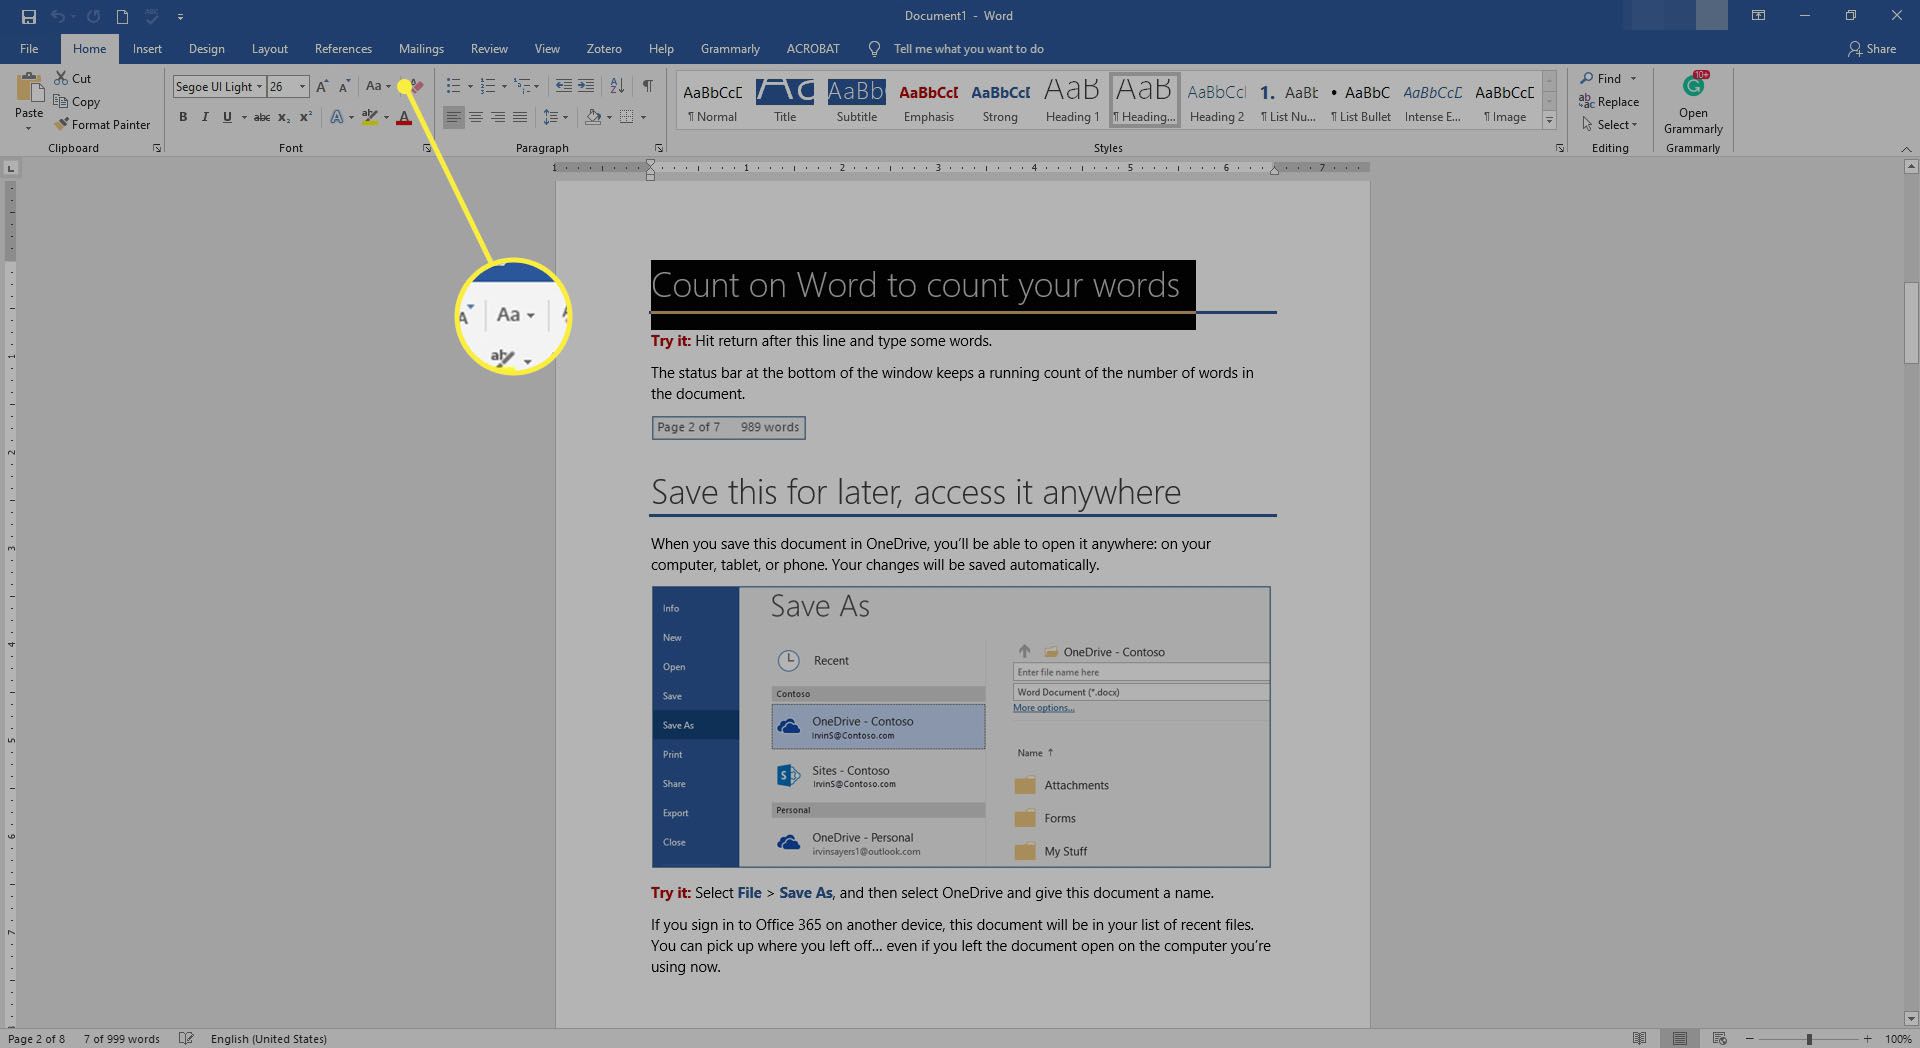Open the Borders dropdown arrow
1920x1048 pixels.
point(643,118)
